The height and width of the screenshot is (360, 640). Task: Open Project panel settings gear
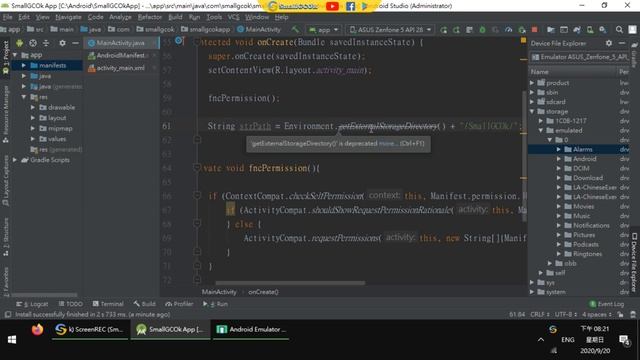click(62, 43)
